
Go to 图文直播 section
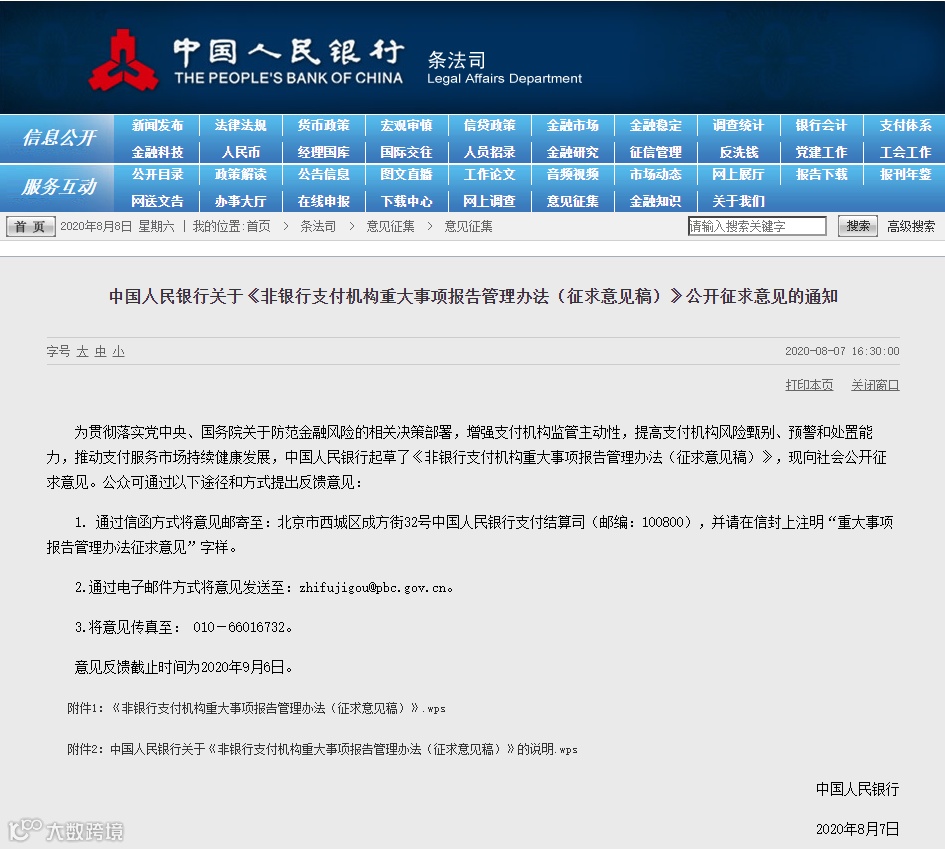pyautogui.click(x=406, y=175)
